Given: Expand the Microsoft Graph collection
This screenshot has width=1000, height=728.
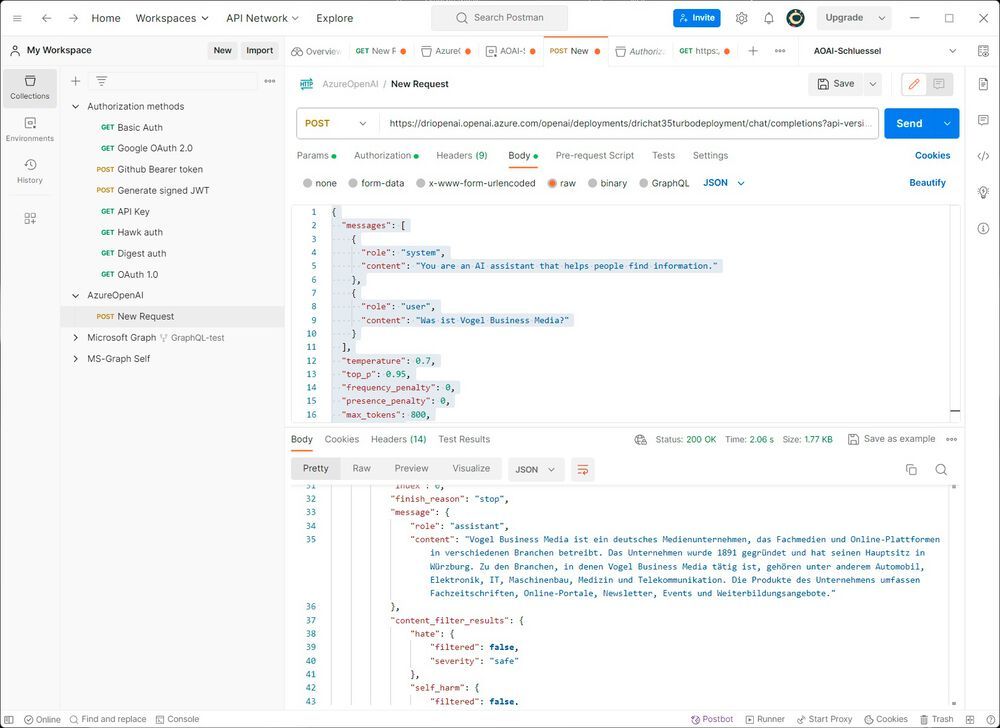Looking at the screenshot, I should click(x=75, y=338).
